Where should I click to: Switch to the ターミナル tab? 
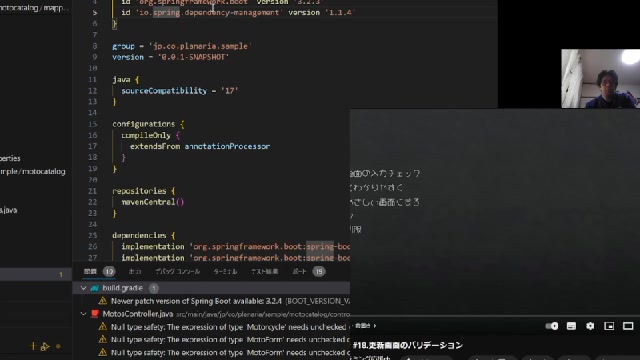tap(225, 271)
